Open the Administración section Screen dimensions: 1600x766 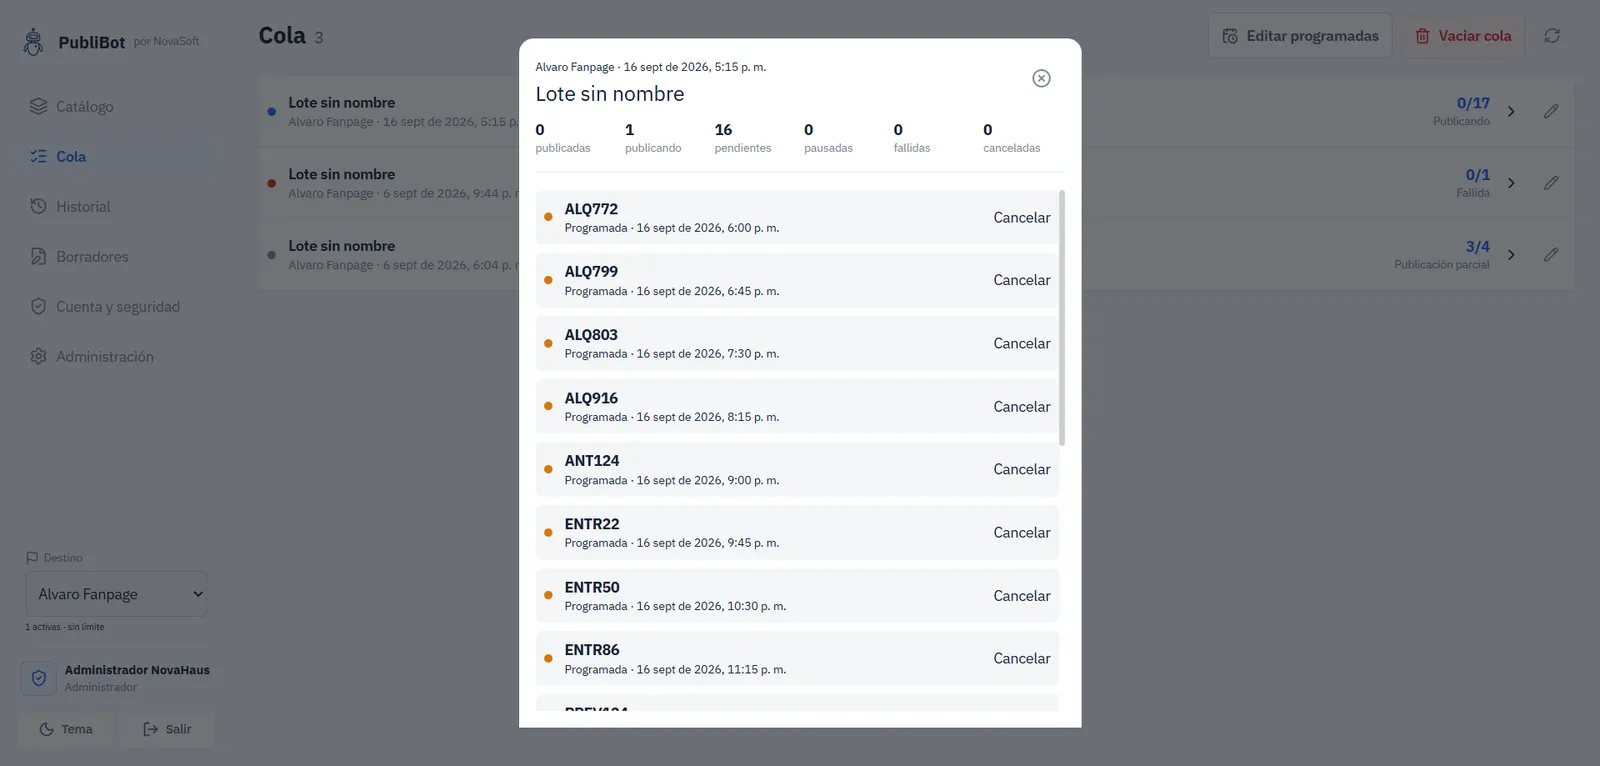pos(118,356)
